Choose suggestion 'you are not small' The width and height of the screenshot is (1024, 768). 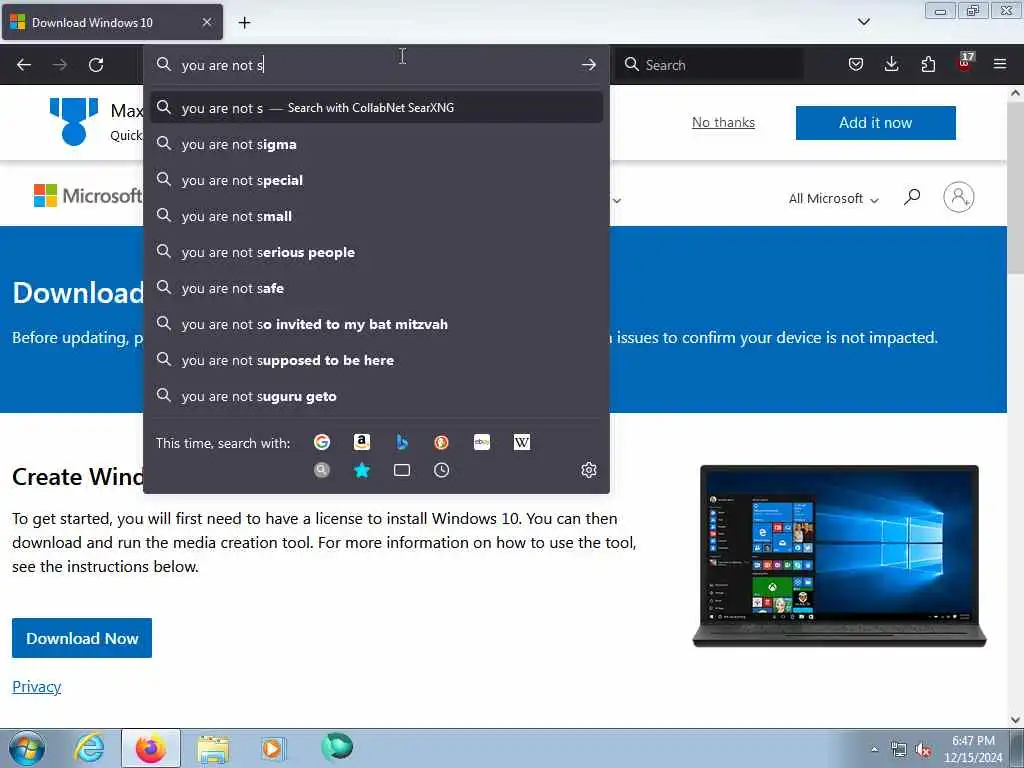376,216
